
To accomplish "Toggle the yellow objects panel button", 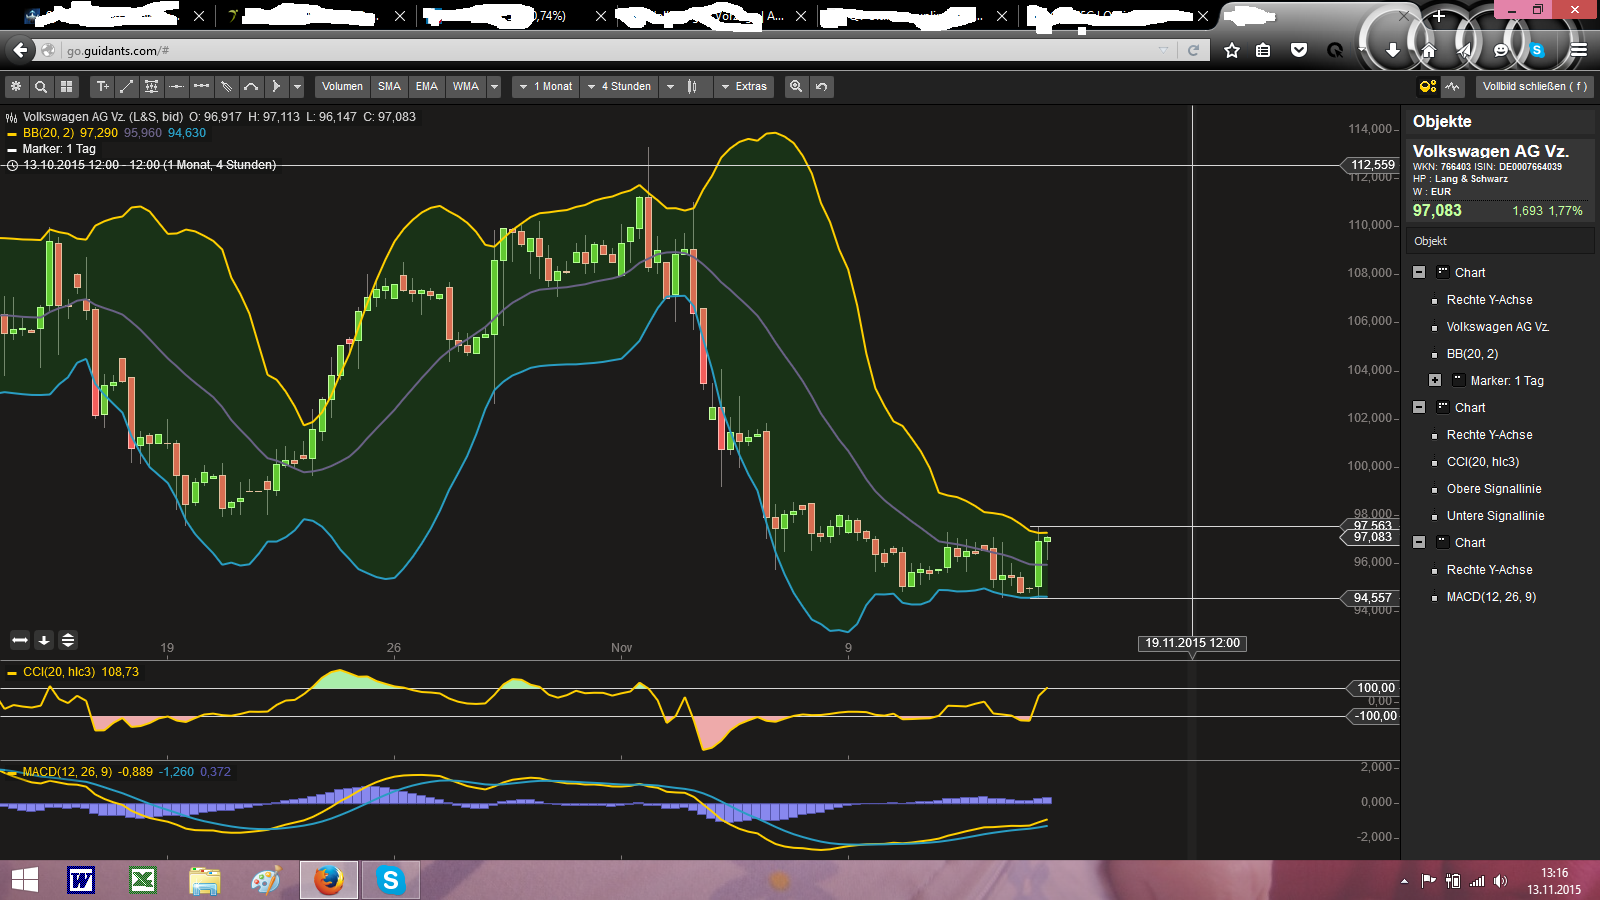I will click(x=1428, y=87).
